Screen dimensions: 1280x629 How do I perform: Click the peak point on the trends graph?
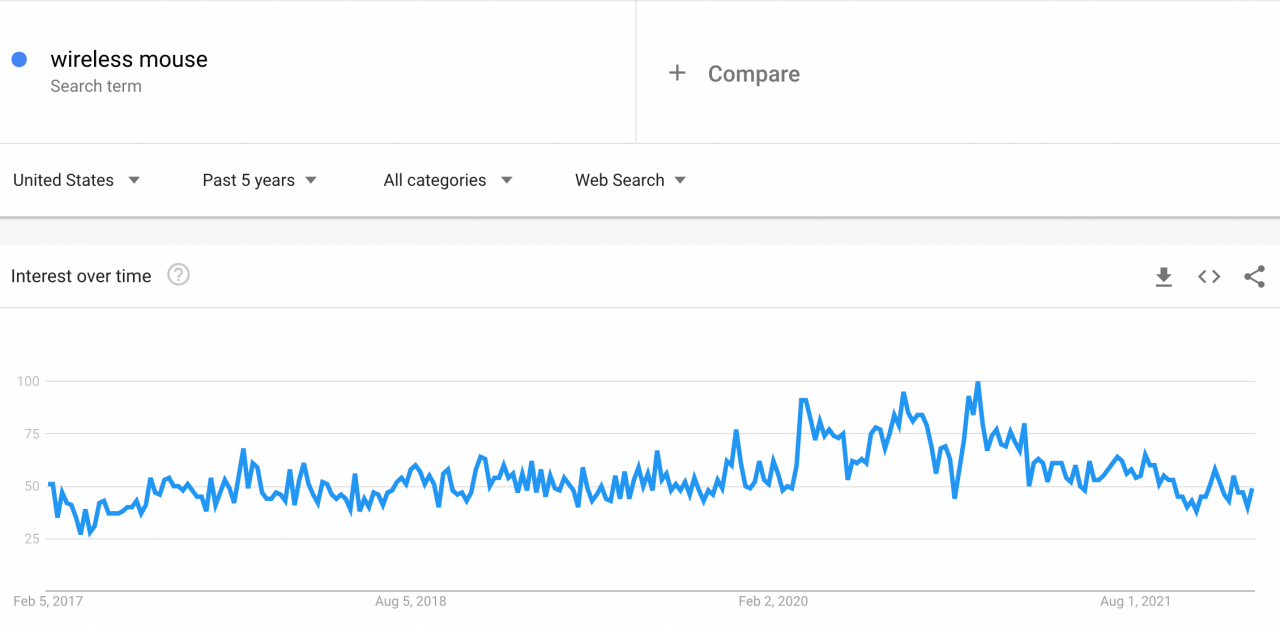pos(977,381)
